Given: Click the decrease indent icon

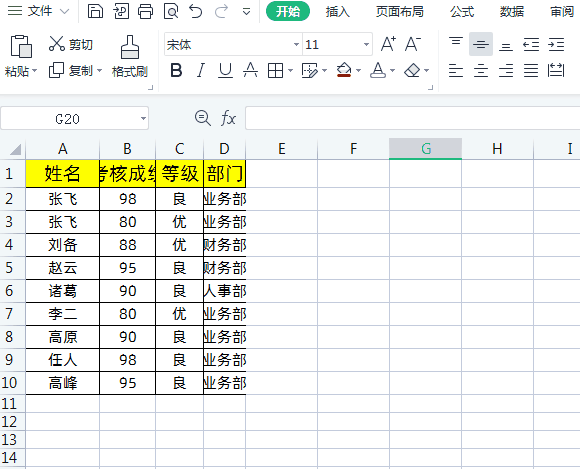Looking at the screenshot, I should pos(531,44).
